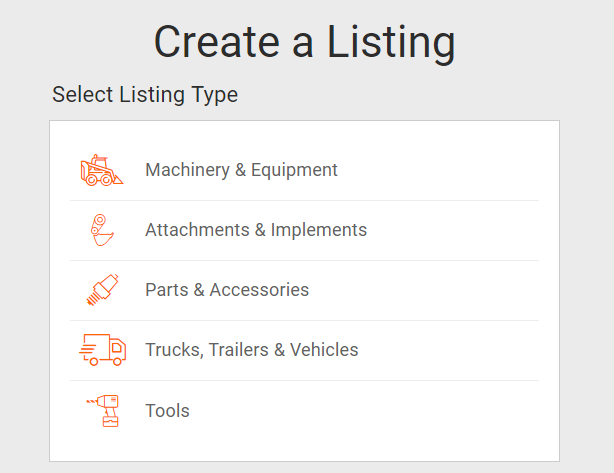
Task: Click the spark plug parts icon
Action: click(102, 290)
